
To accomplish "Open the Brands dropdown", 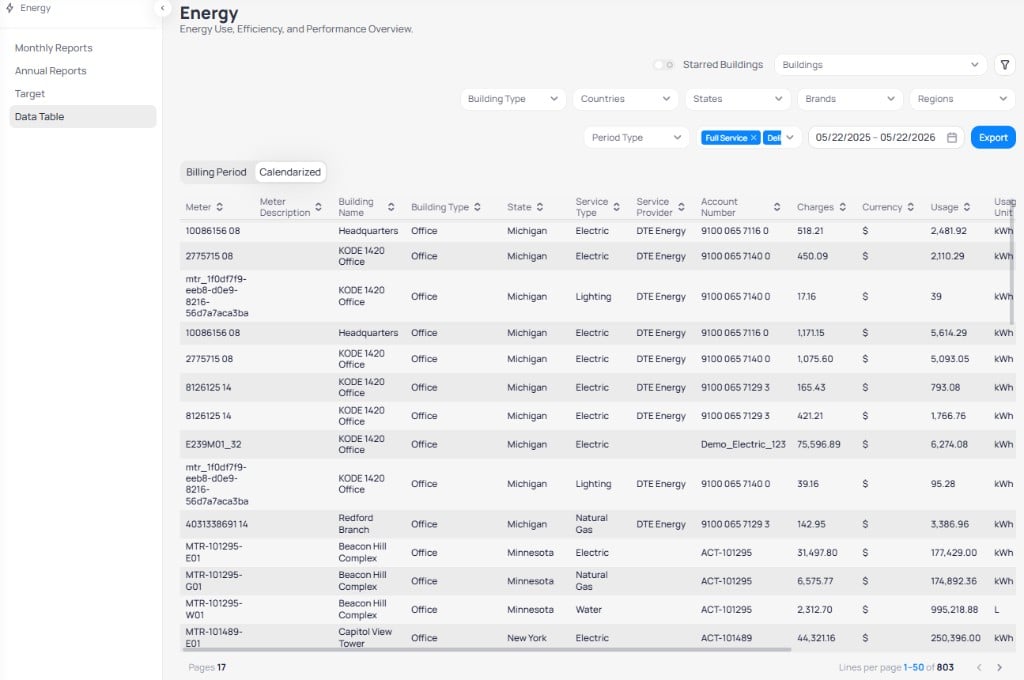I will [x=850, y=99].
